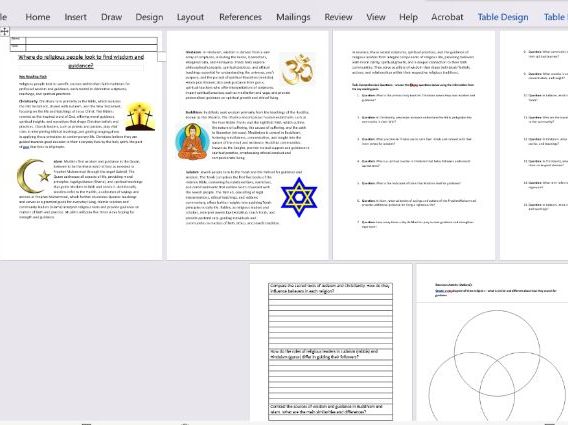Select the Buddha illustration

point(192,141)
